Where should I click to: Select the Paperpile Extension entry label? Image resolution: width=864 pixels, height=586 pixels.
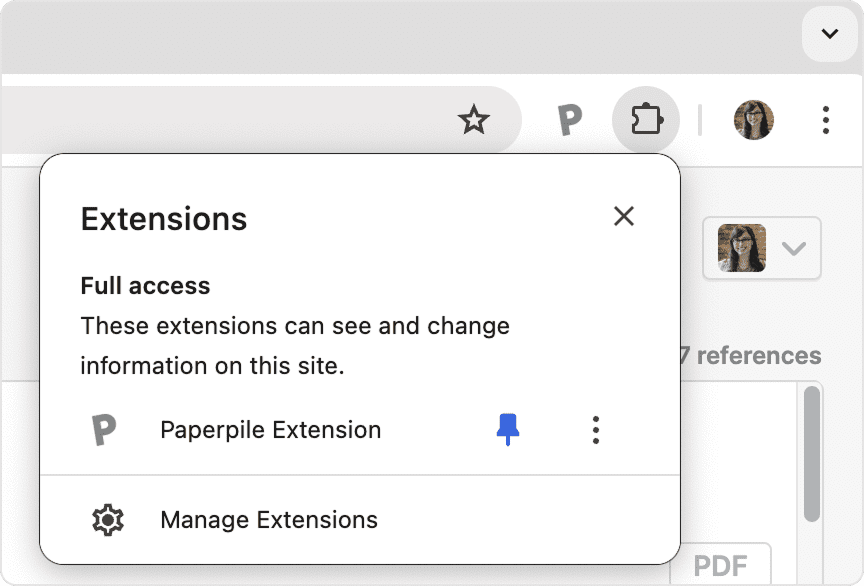coord(271,430)
